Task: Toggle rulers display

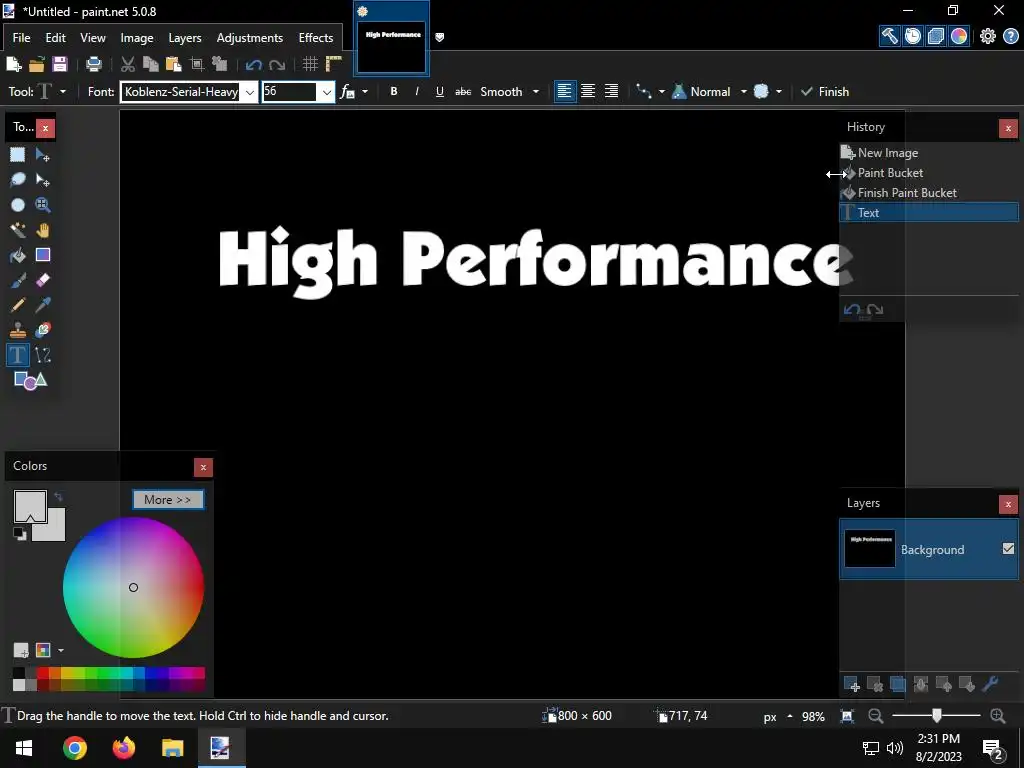Action: [334, 64]
